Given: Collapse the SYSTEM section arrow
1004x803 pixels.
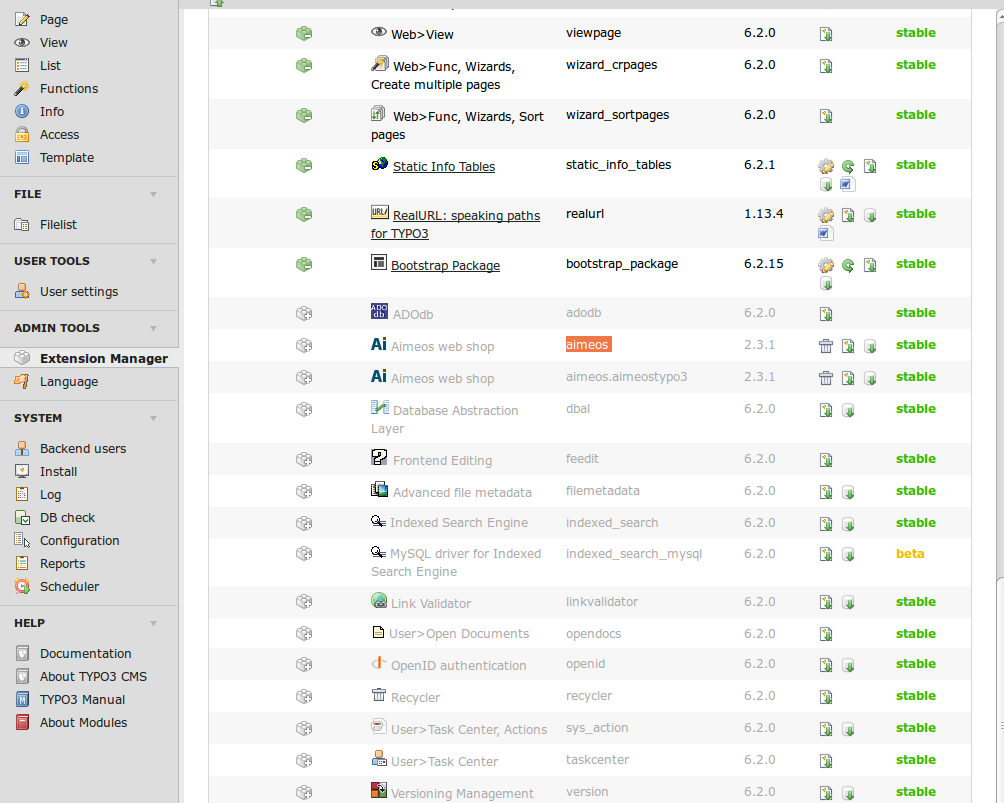Looking at the screenshot, I should pyautogui.click(x=154, y=418).
